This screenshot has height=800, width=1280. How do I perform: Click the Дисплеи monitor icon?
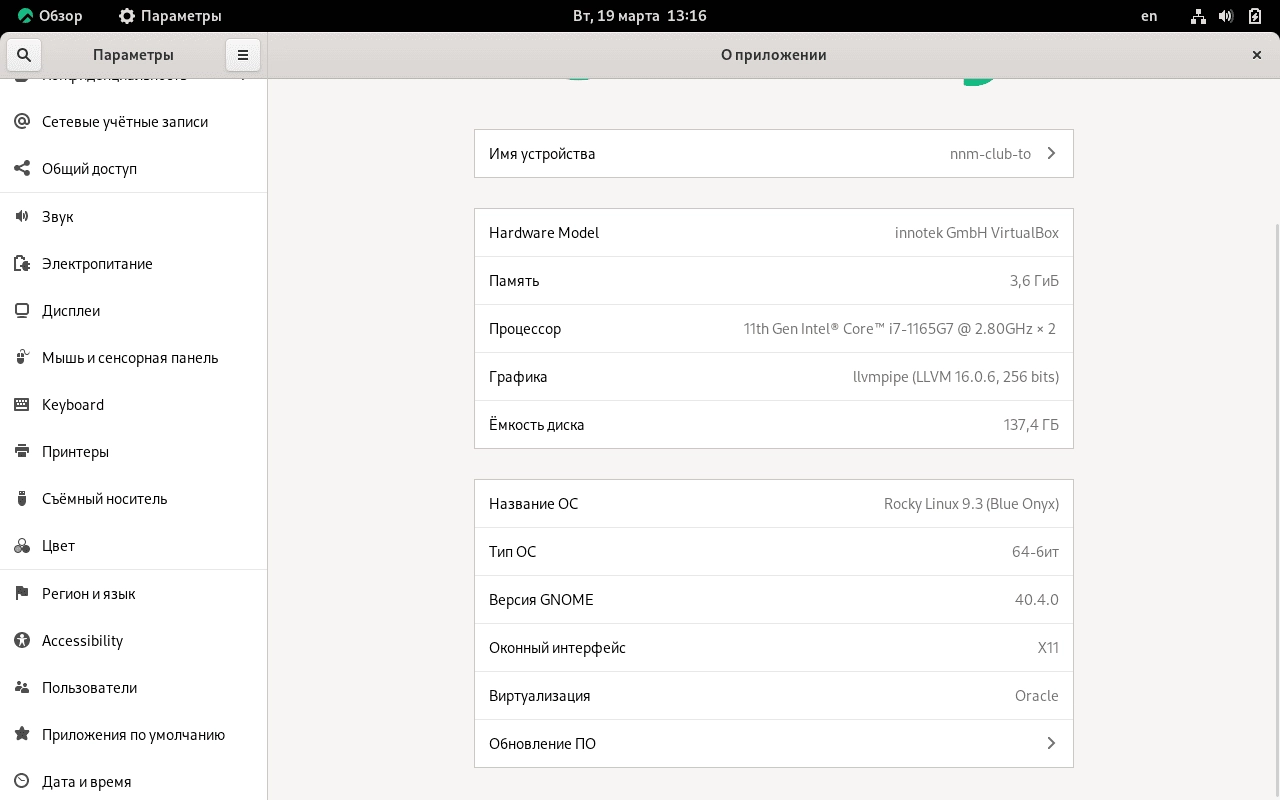(22, 310)
